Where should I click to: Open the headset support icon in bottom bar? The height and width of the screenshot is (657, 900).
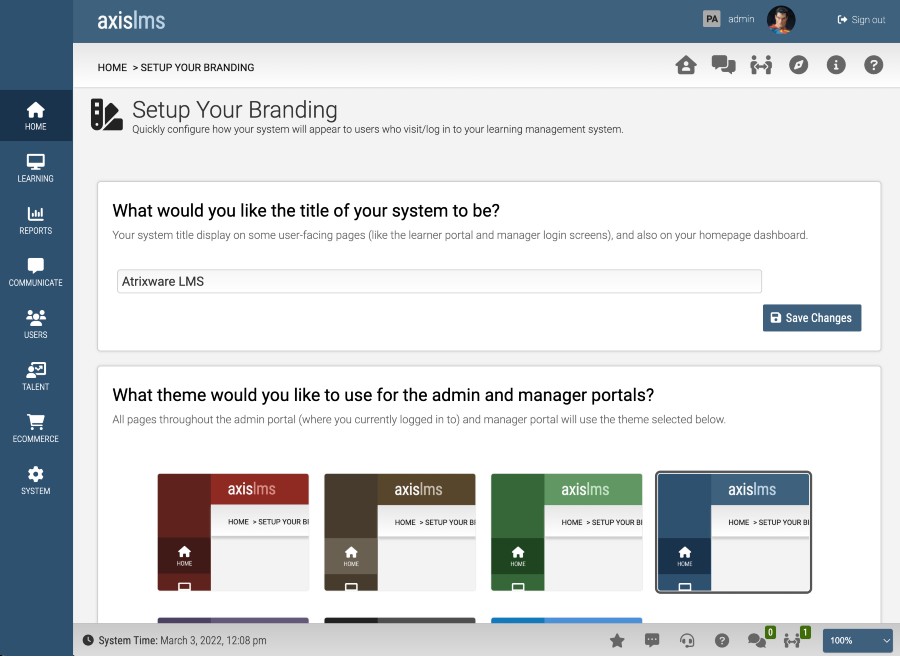[x=687, y=640]
